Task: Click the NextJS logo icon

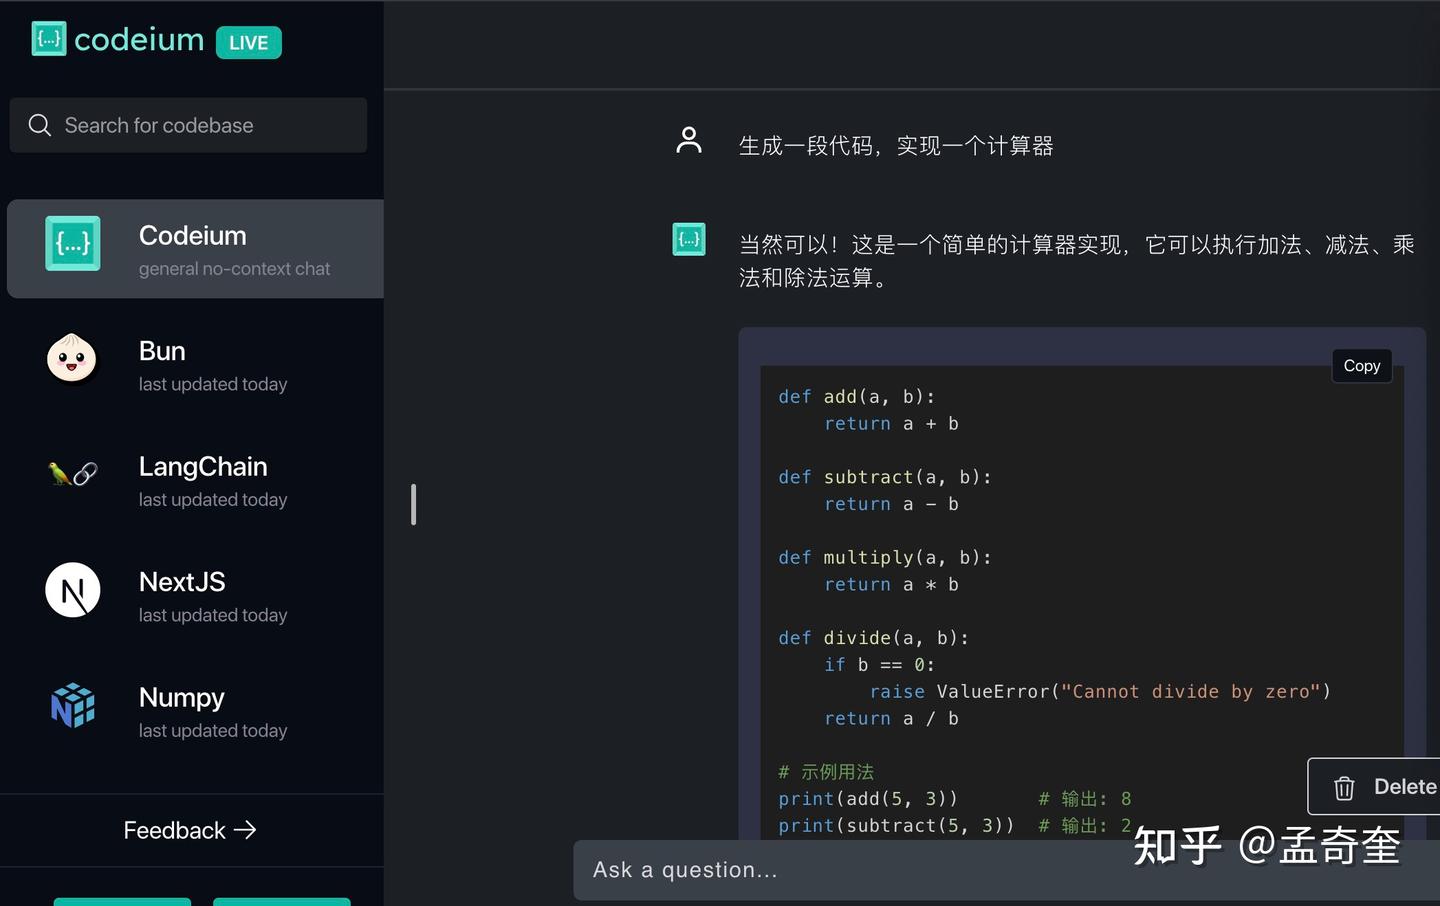Action: (x=73, y=590)
